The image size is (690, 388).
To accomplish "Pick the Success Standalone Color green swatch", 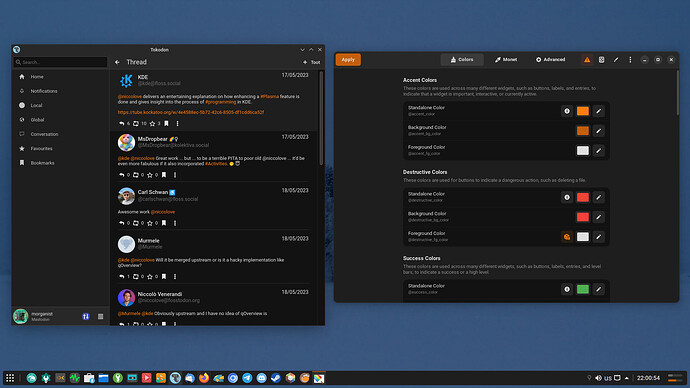I will point(583,289).
